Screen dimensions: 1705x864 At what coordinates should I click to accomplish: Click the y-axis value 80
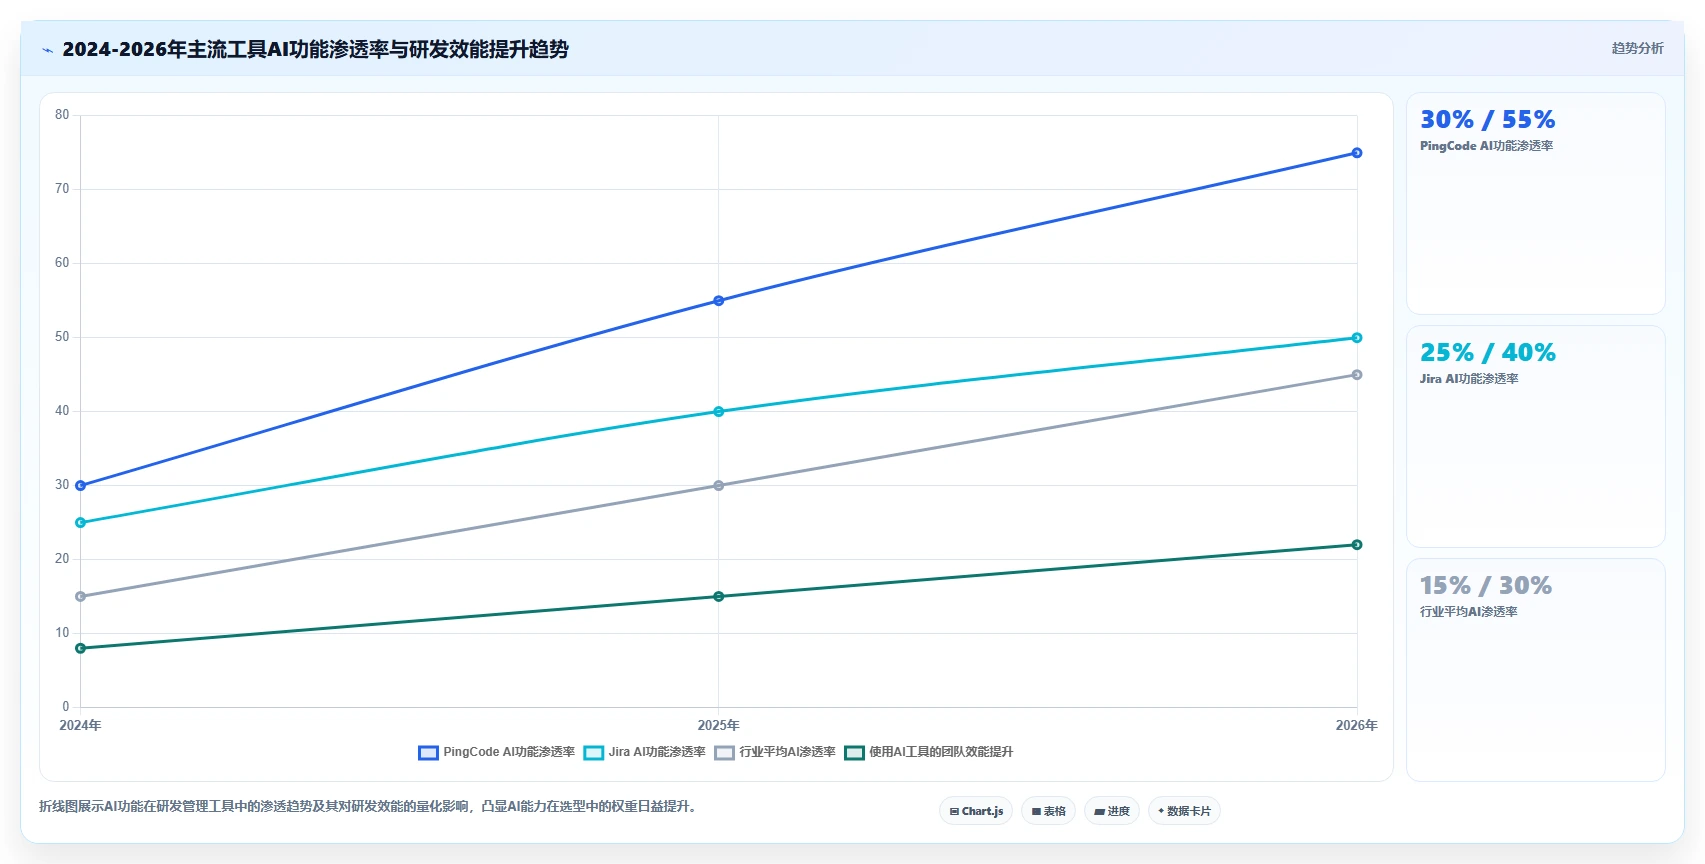[x=62, y=115]
